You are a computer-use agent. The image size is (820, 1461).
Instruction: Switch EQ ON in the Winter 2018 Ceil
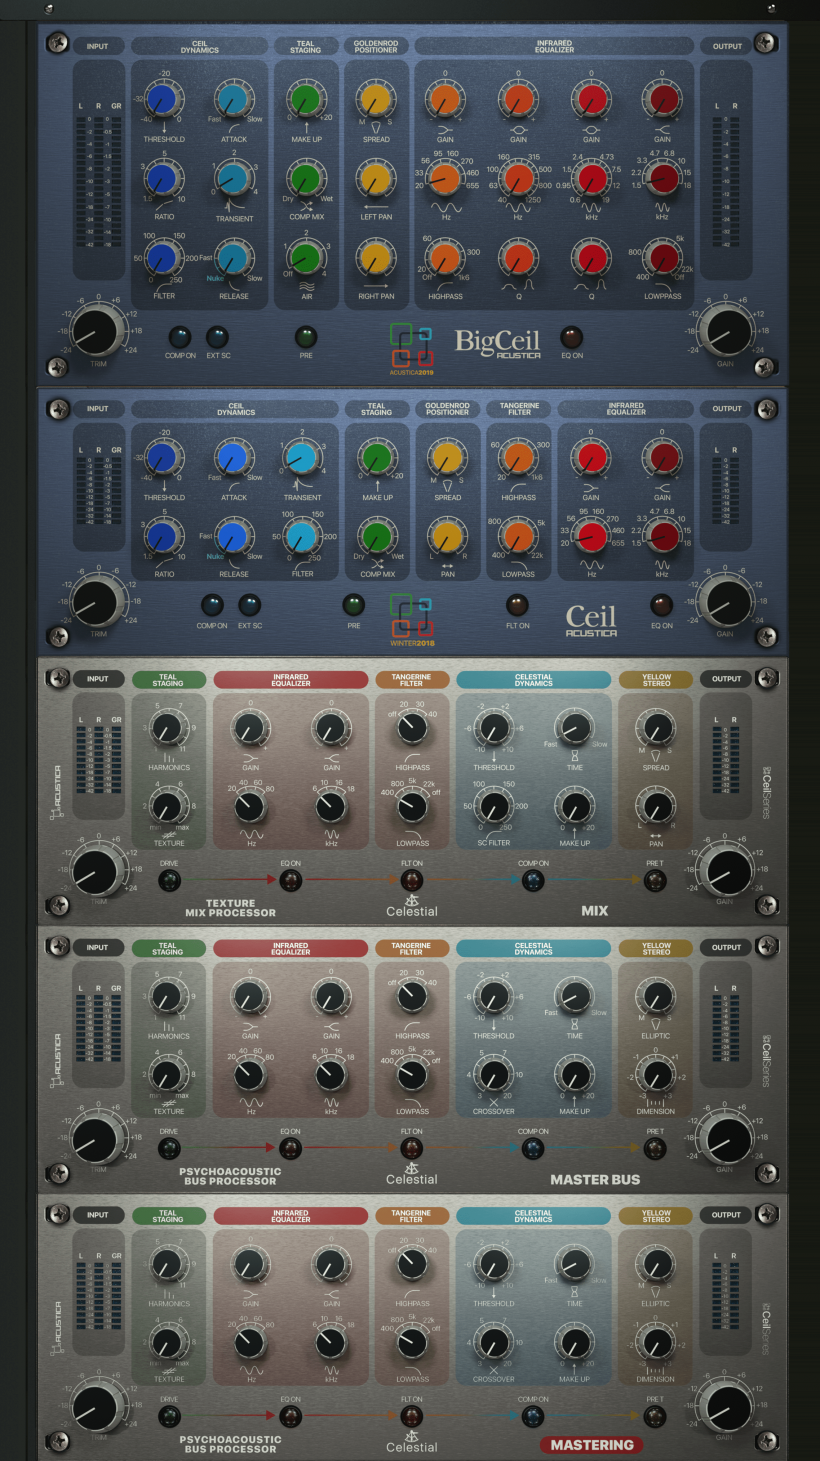pyautogui.click(x=662, y=605)
